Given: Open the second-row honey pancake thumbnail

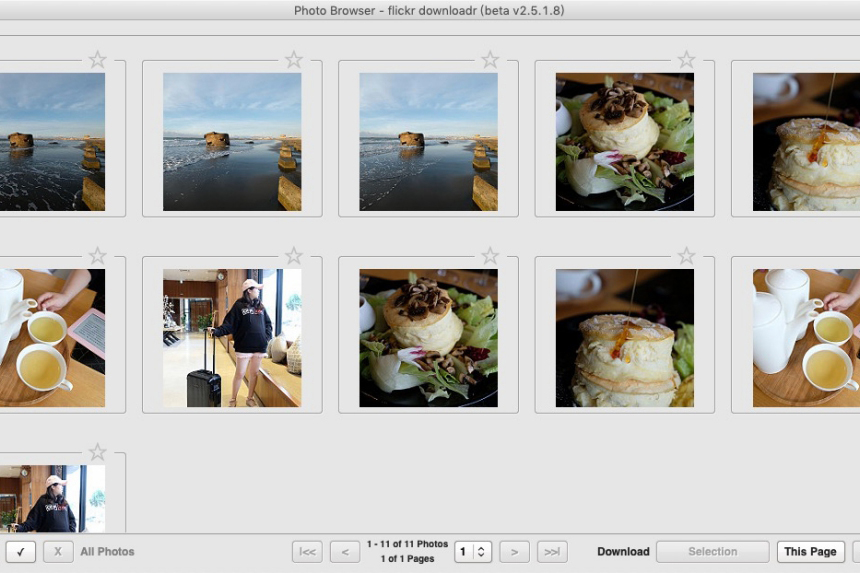Looking at the screenshot, I should [625, 338].
